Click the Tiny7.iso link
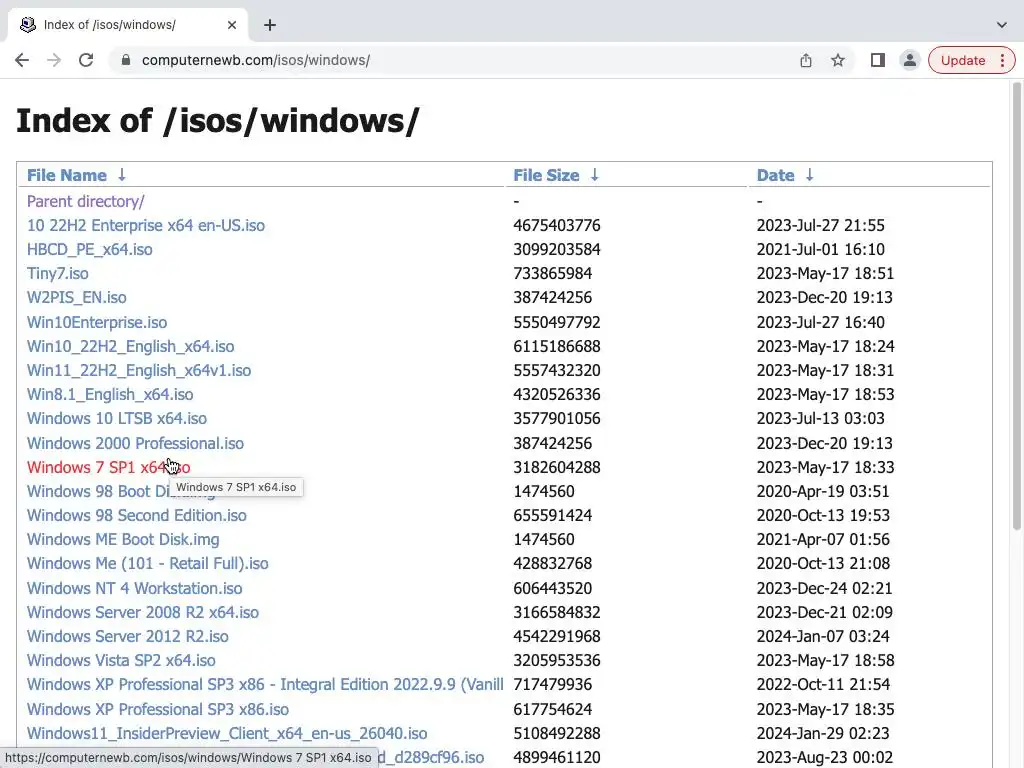 (57, 274)
